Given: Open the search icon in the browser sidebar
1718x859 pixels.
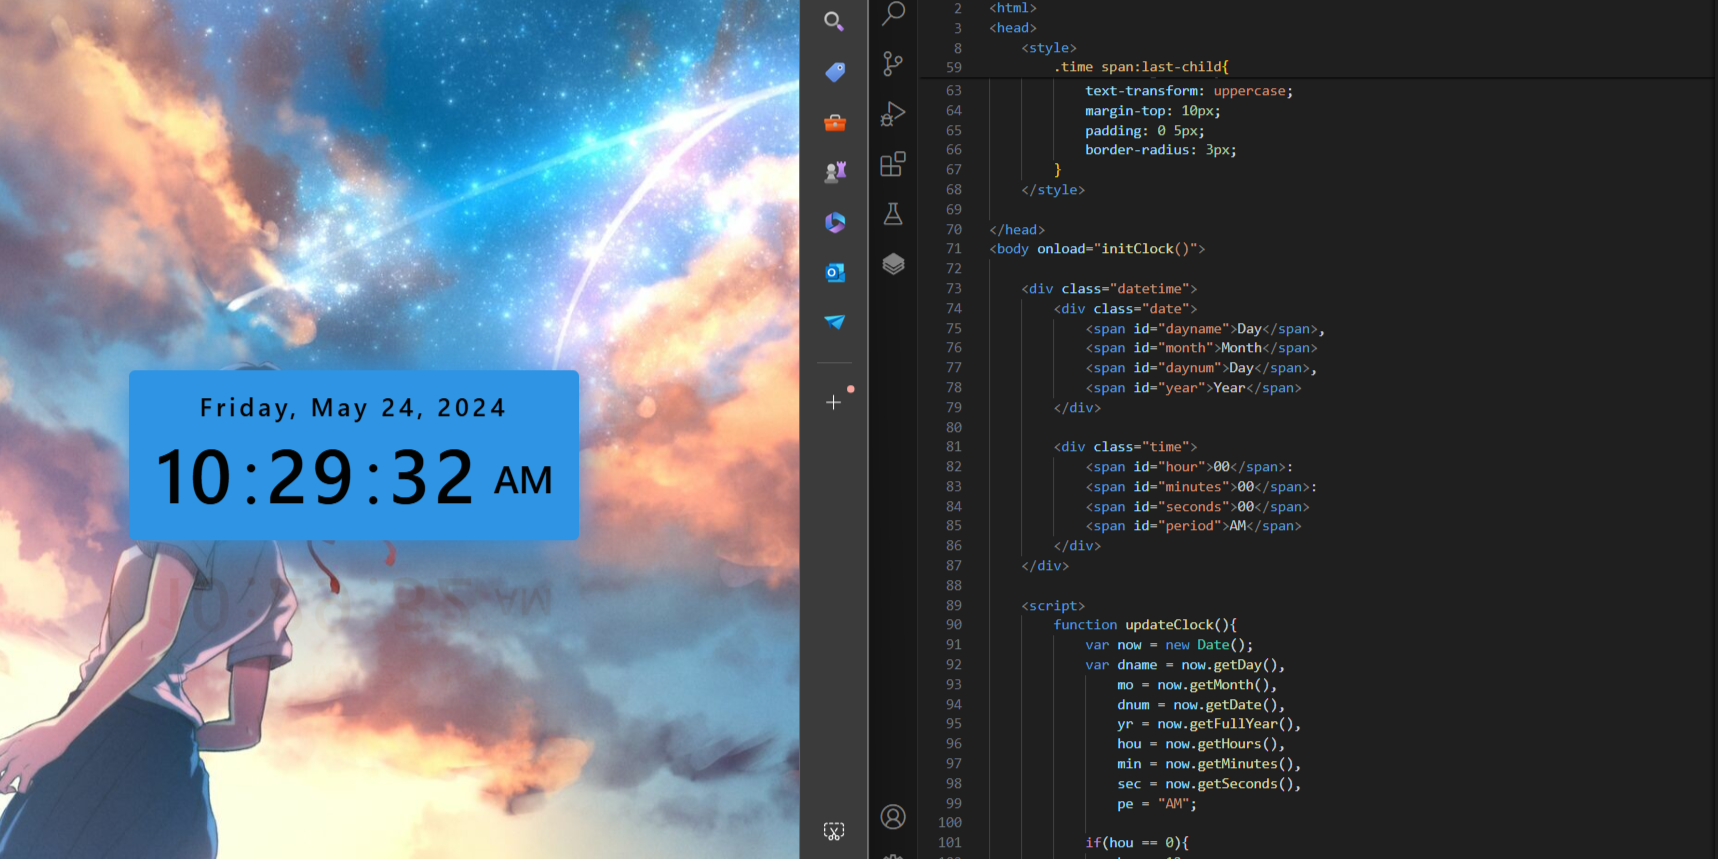Looking at the screenshot, I should [x=833, y=21].
